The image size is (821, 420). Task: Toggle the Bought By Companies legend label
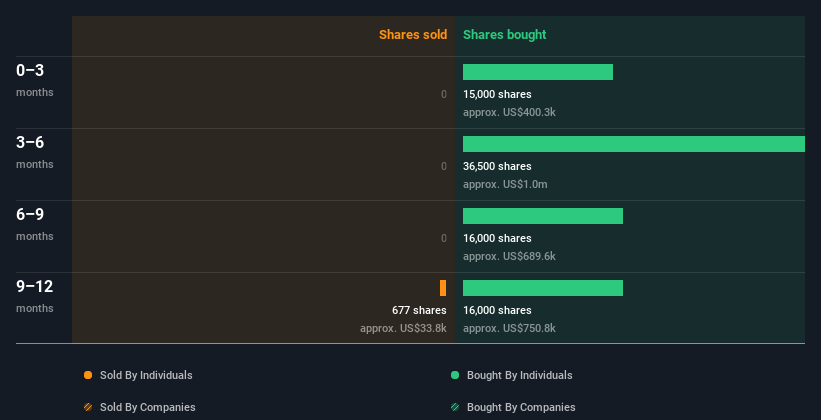521,407
